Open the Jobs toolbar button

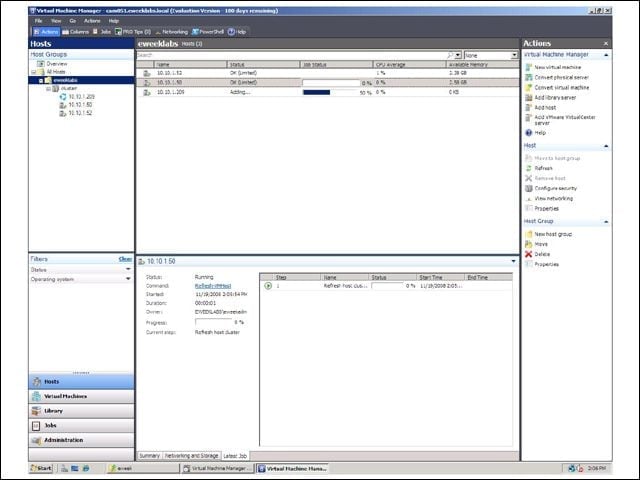click(x=102, y=32)
